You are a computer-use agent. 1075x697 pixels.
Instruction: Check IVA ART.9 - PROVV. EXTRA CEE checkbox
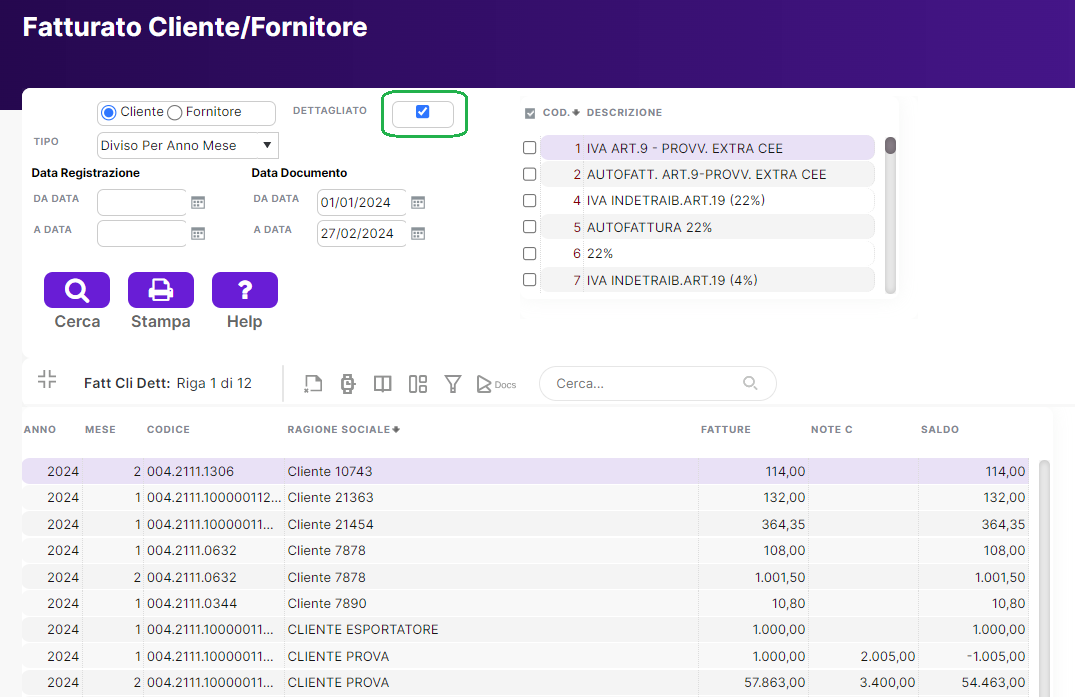529,148
